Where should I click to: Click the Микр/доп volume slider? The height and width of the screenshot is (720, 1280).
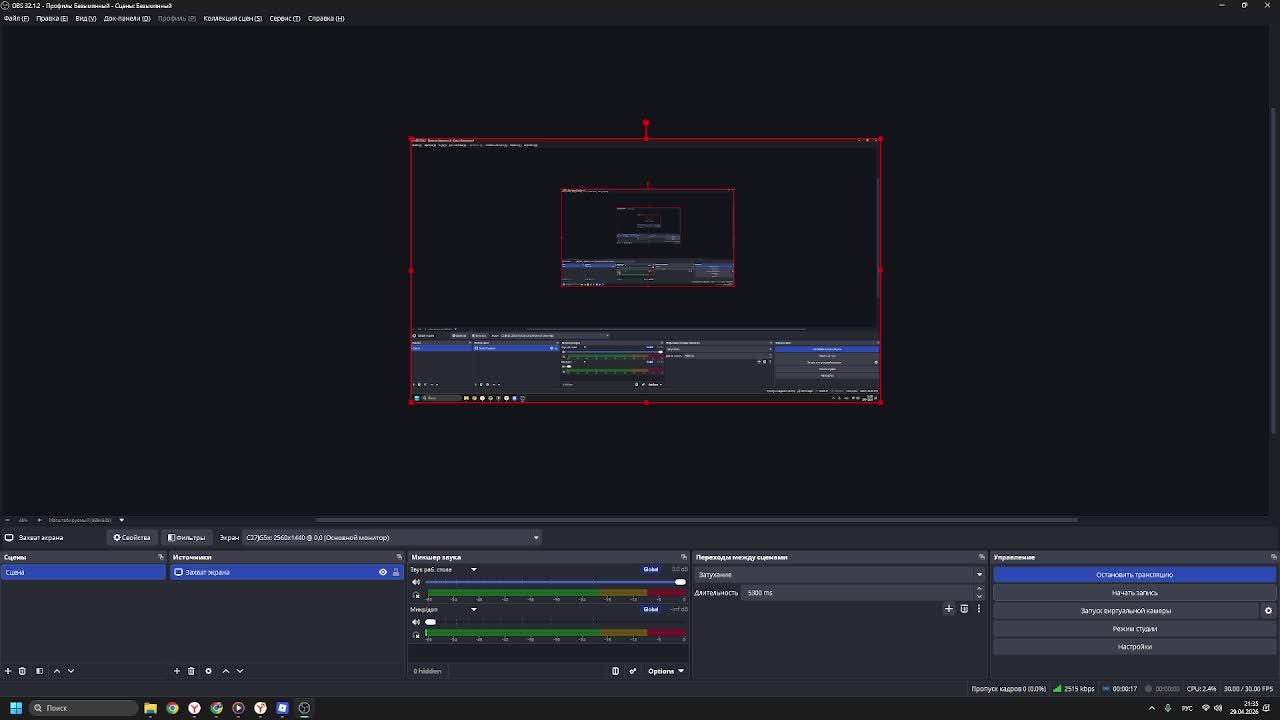(556, 622)
